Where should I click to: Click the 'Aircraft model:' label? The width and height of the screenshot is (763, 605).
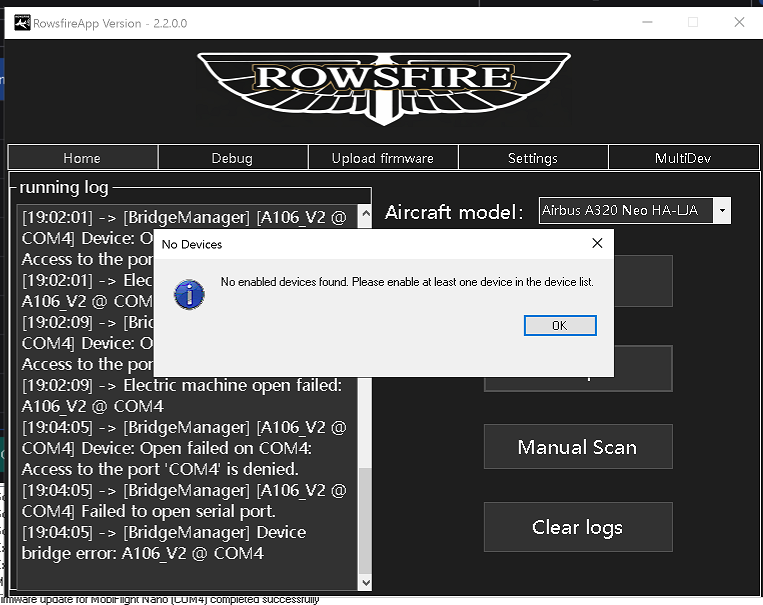[x=454, y=213]
